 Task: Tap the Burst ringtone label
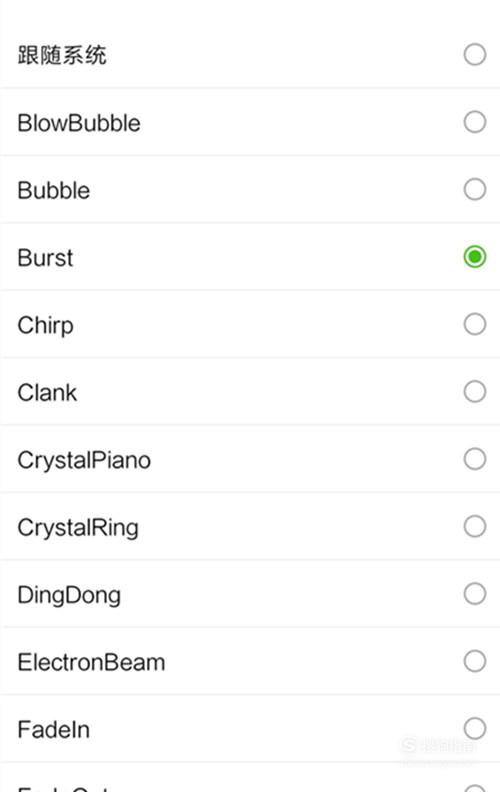click(45, 258)
